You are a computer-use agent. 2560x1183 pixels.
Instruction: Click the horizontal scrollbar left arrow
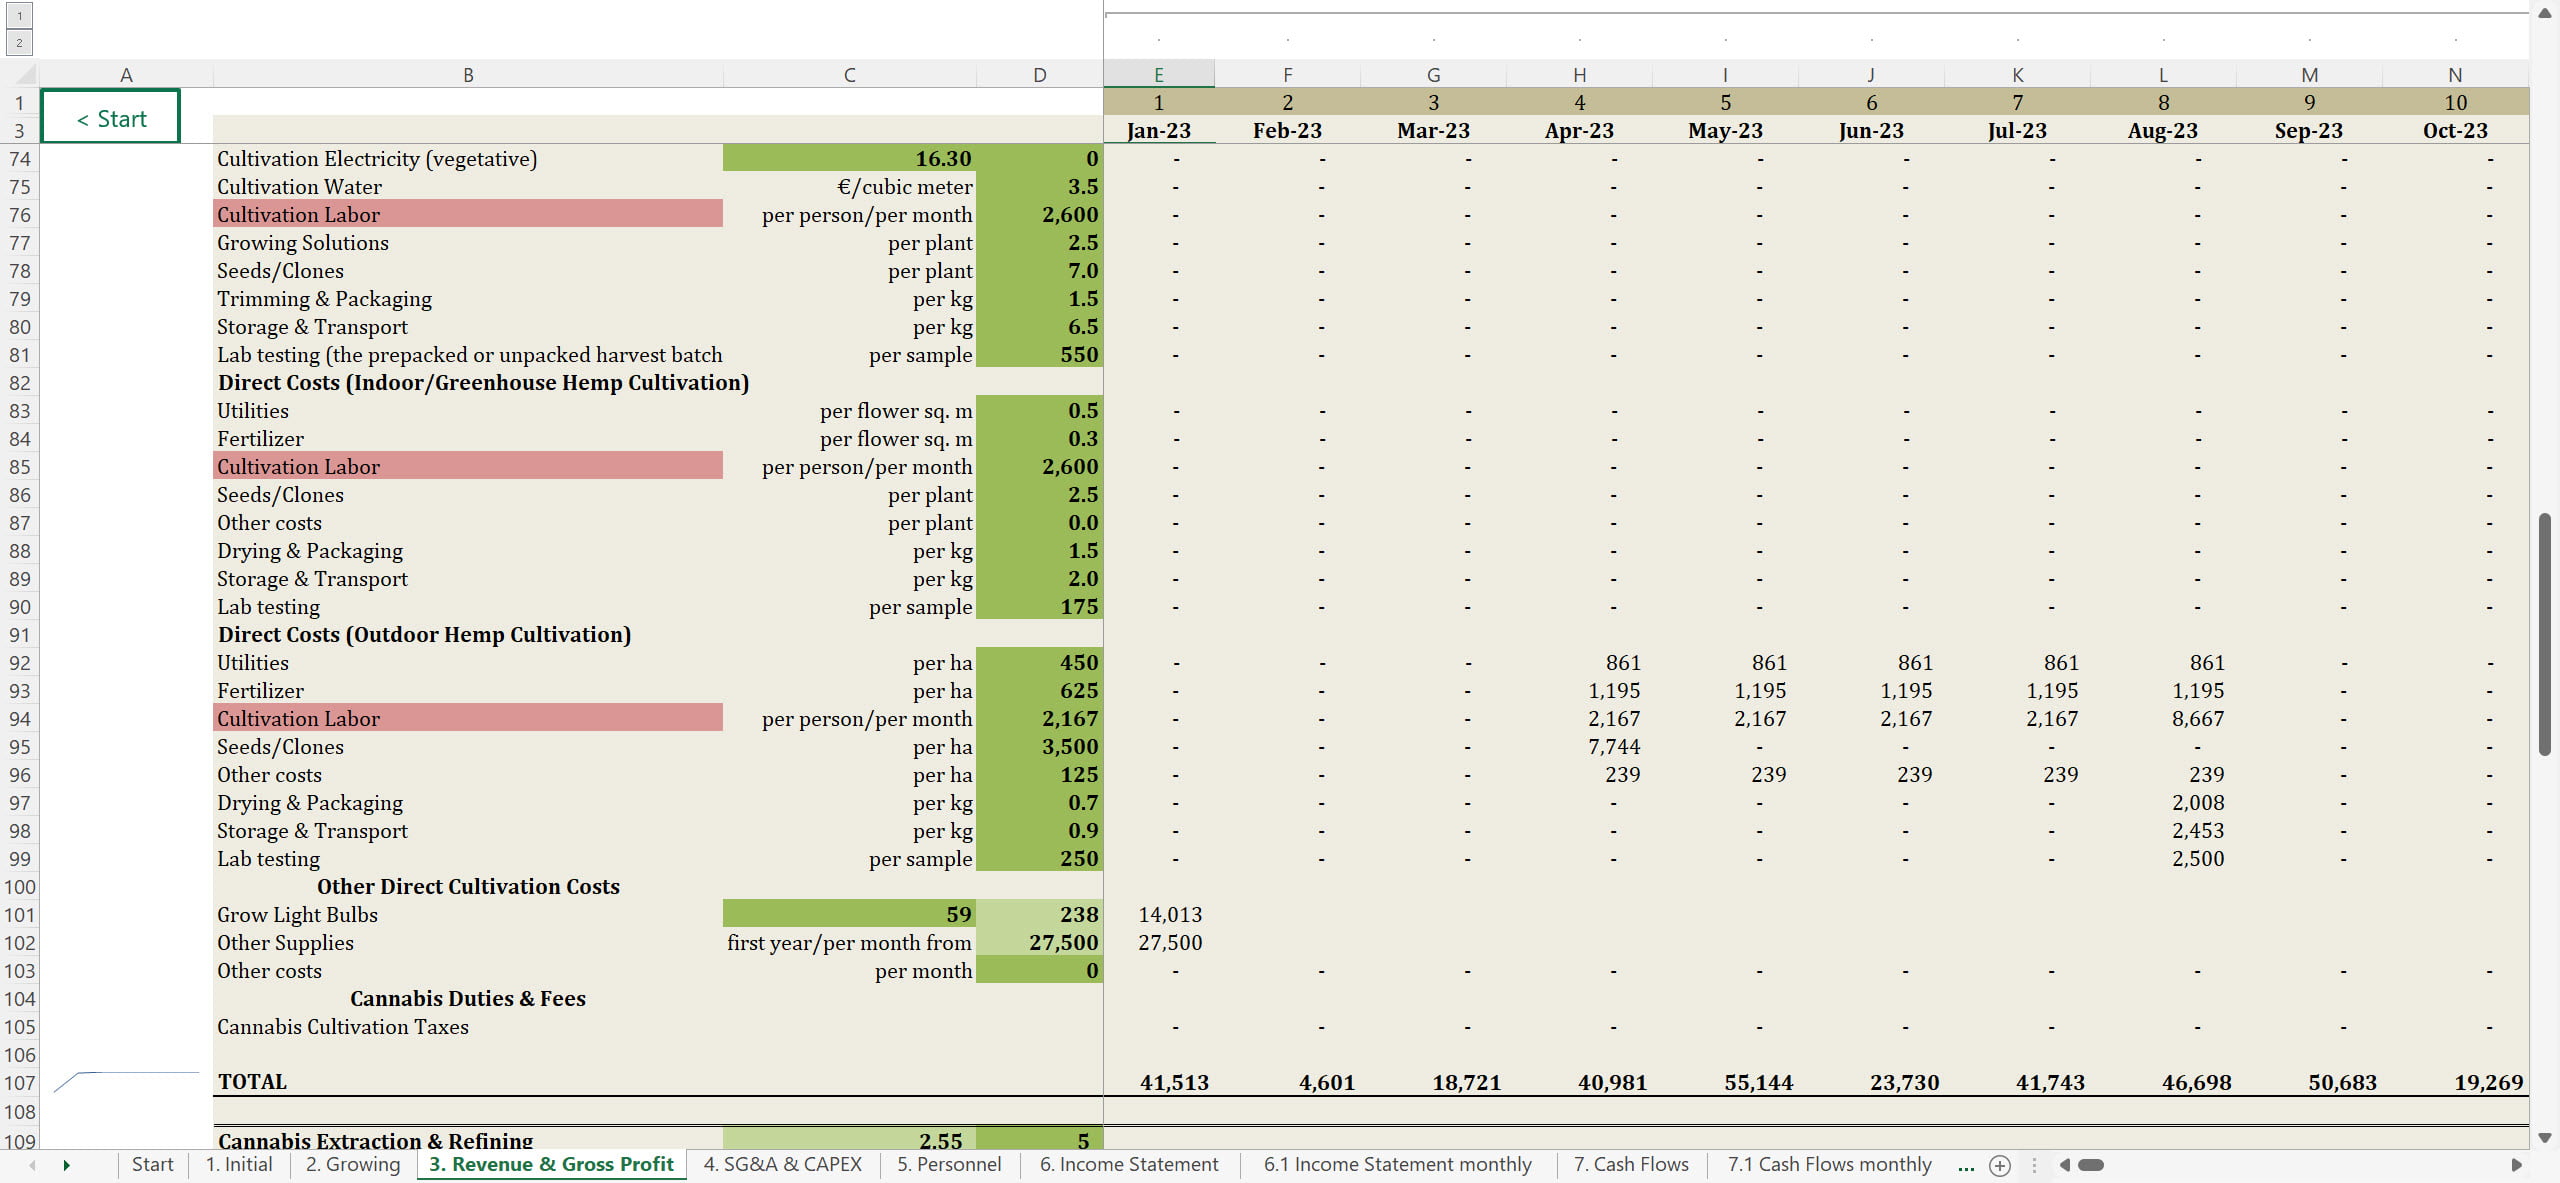click(2065, 1165)
